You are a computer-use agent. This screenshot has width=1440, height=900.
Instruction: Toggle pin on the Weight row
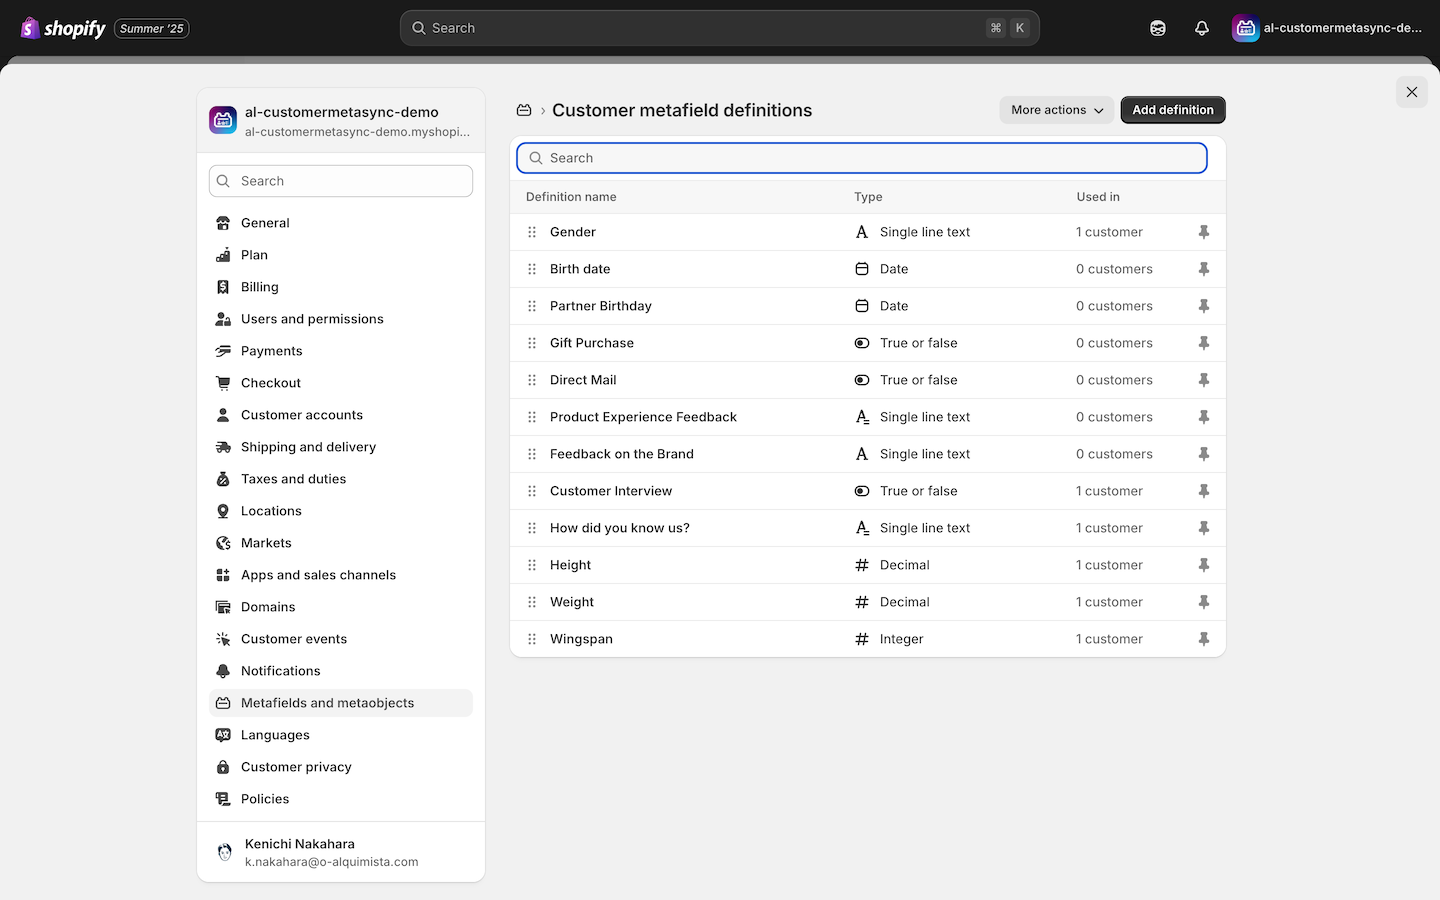[x=1204, y=602]
